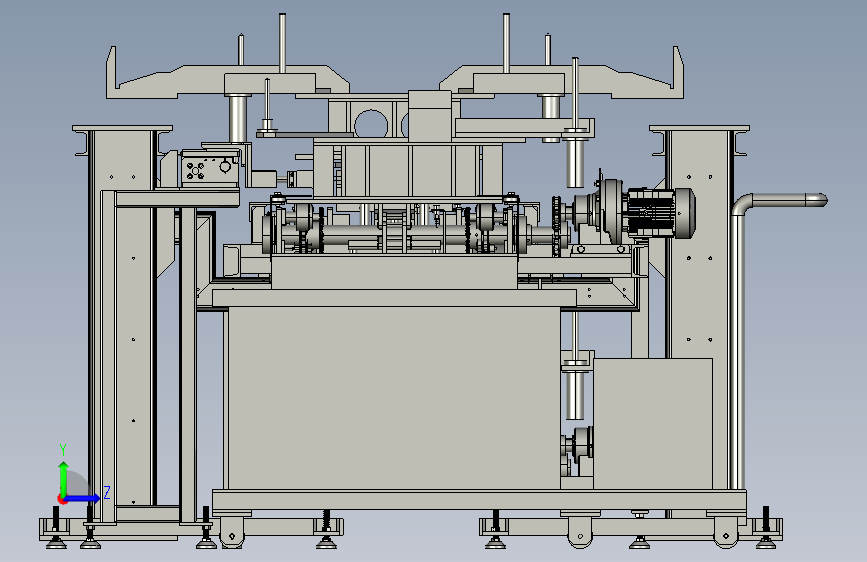Select the control block with four bolt holes
This screenshot has height=562, width=867.
pos(209,169)
